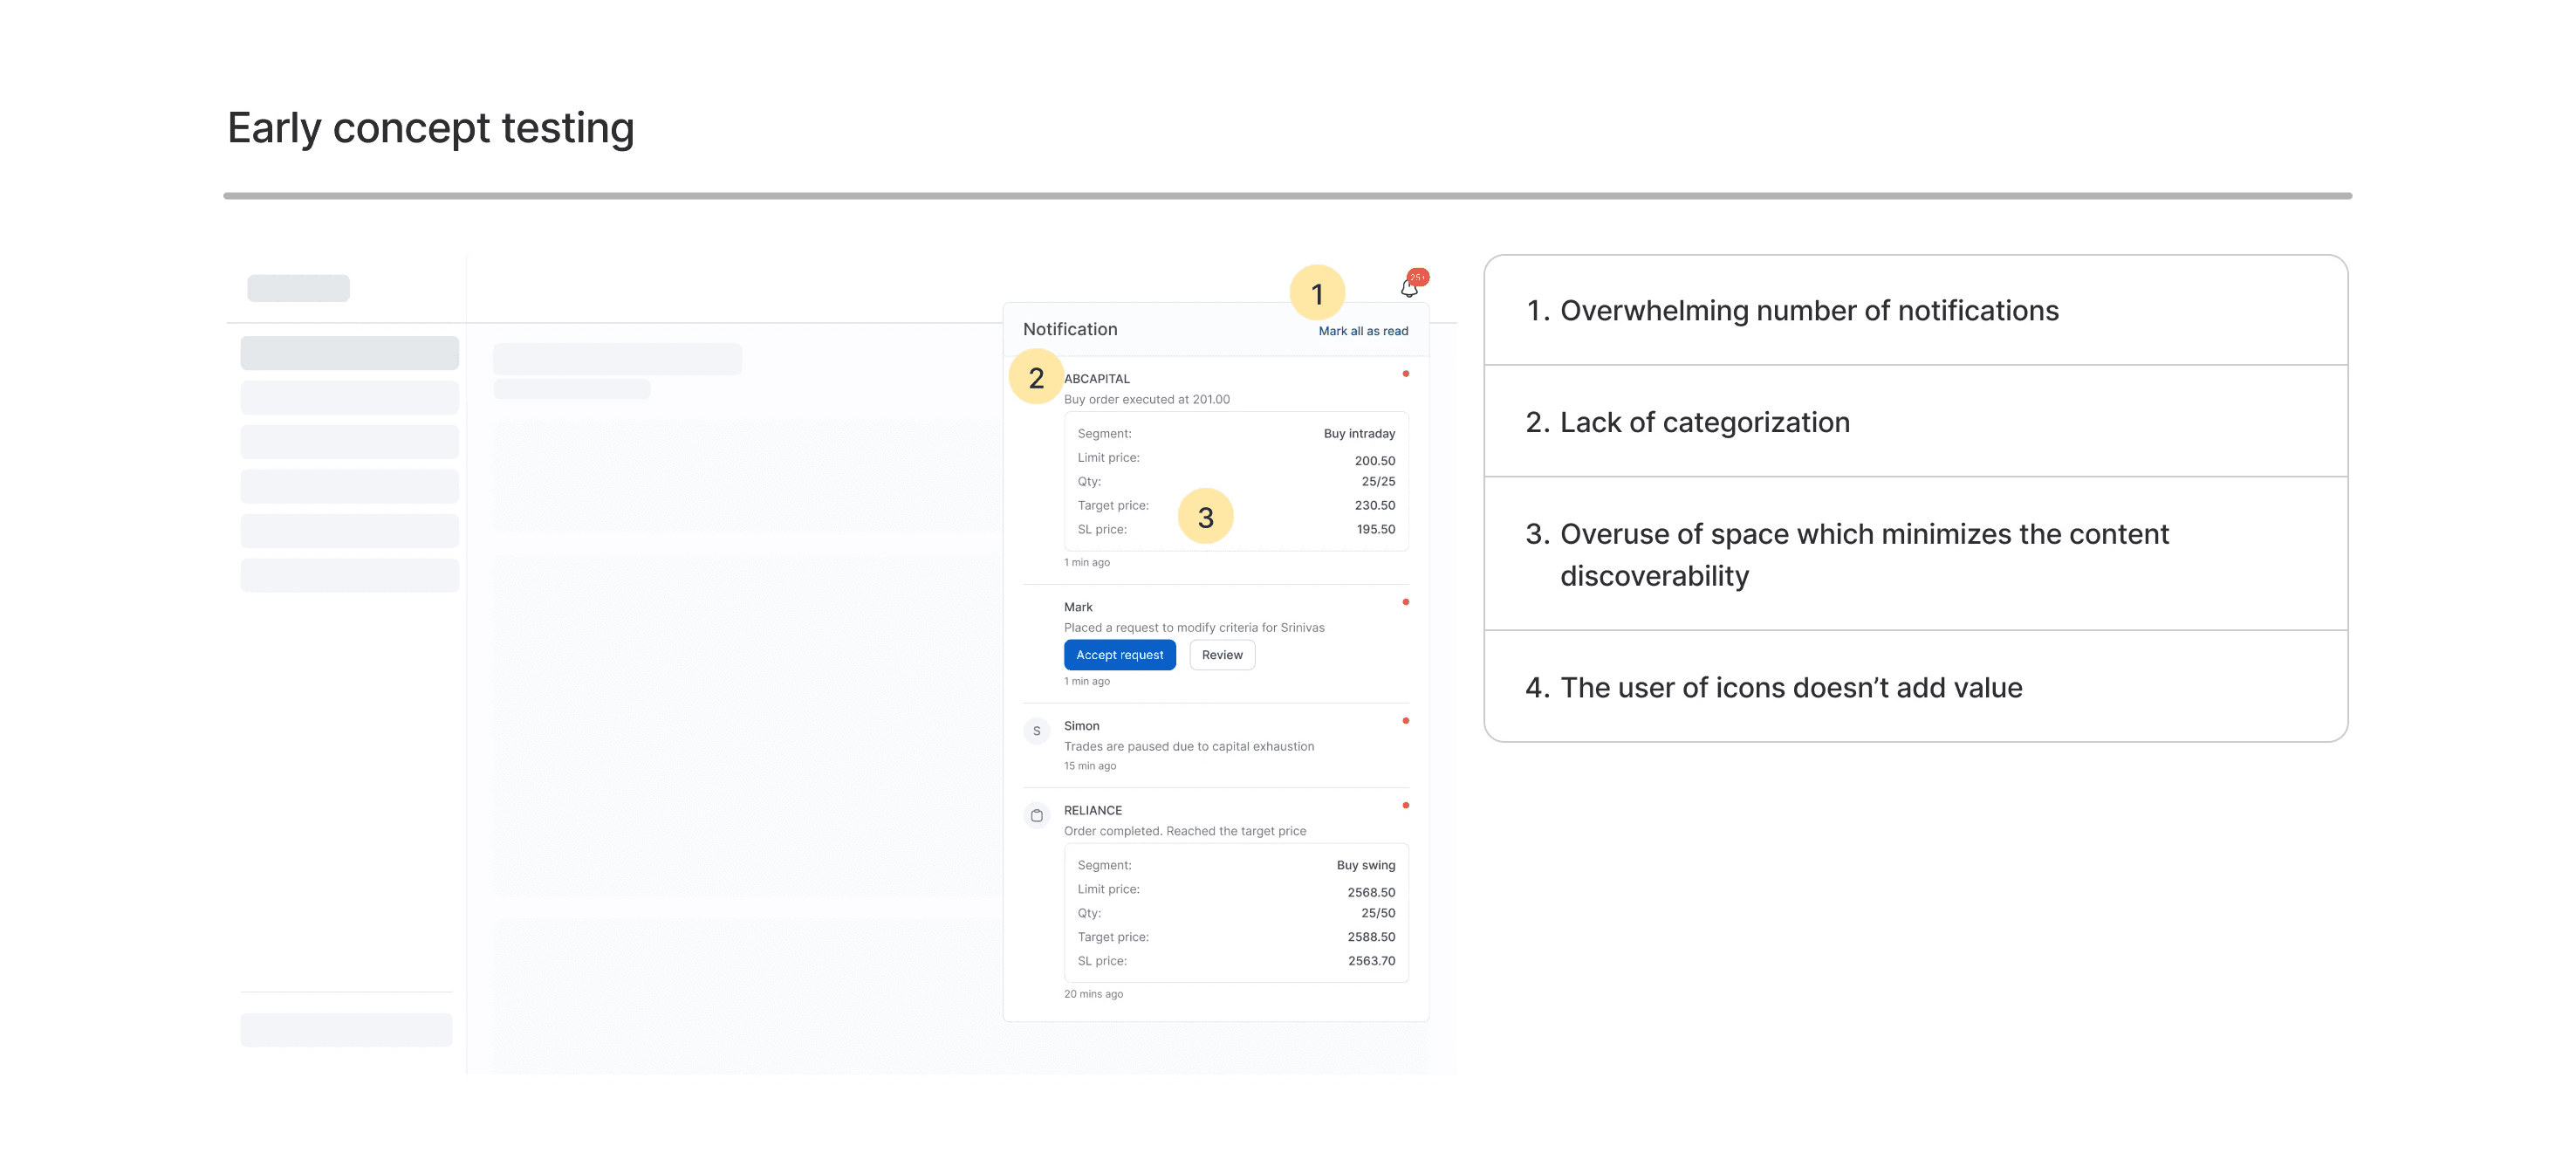The width and height of the screenshot is (2576, 1167).
Task: Click the unread dot on RELIANCE notification
Action: click(x=1405, y=806)
